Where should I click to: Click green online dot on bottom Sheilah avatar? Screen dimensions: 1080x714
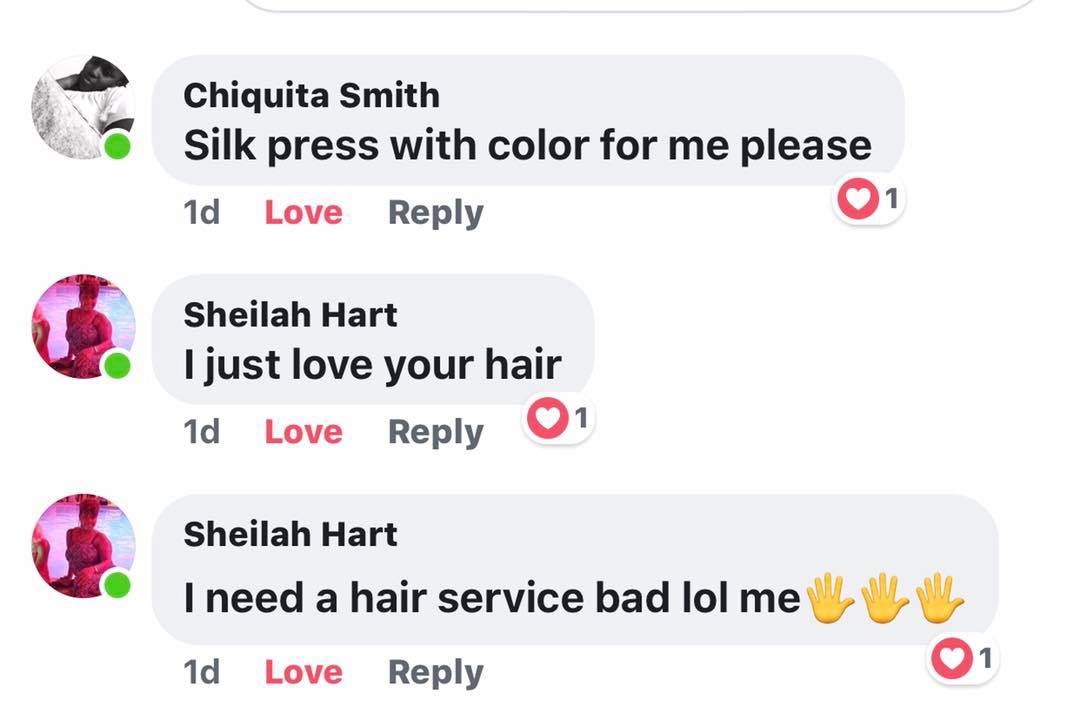coord(117,585)
